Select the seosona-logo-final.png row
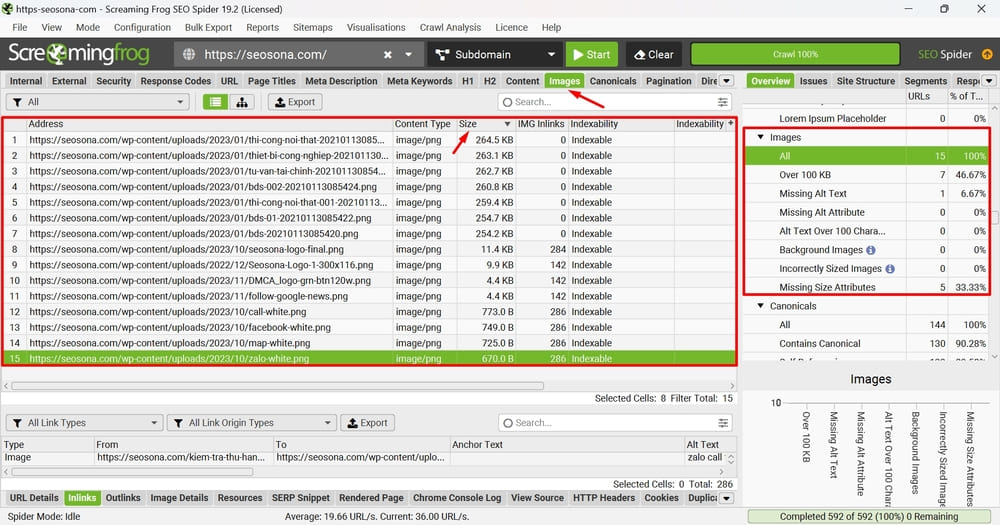 [x=370, y=249]
